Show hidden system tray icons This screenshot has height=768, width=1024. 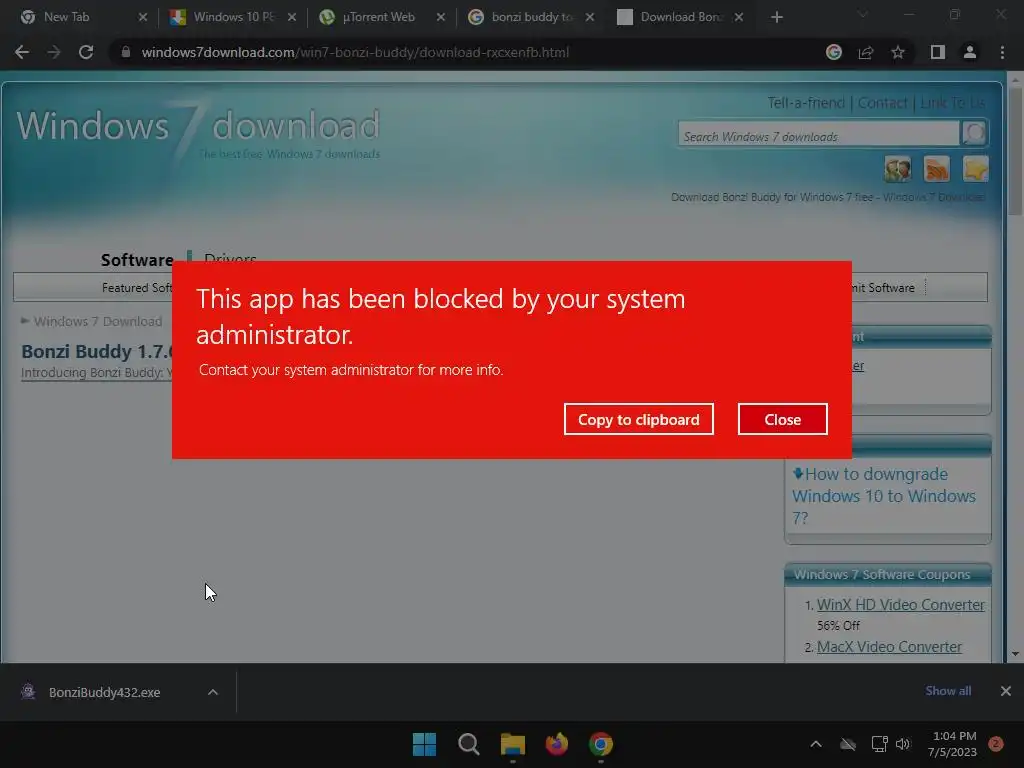(x=816, y=744)
